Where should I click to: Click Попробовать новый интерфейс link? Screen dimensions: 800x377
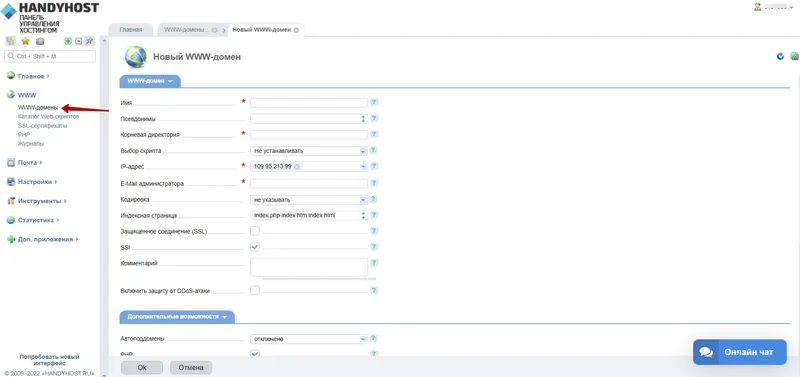pos(49,360)
